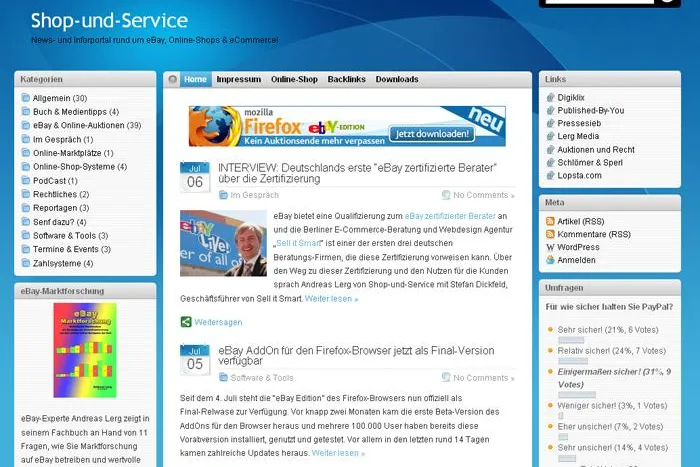Click the link icon beside Pressesieb
Screen dimensions: 700x467
(550, 123)
